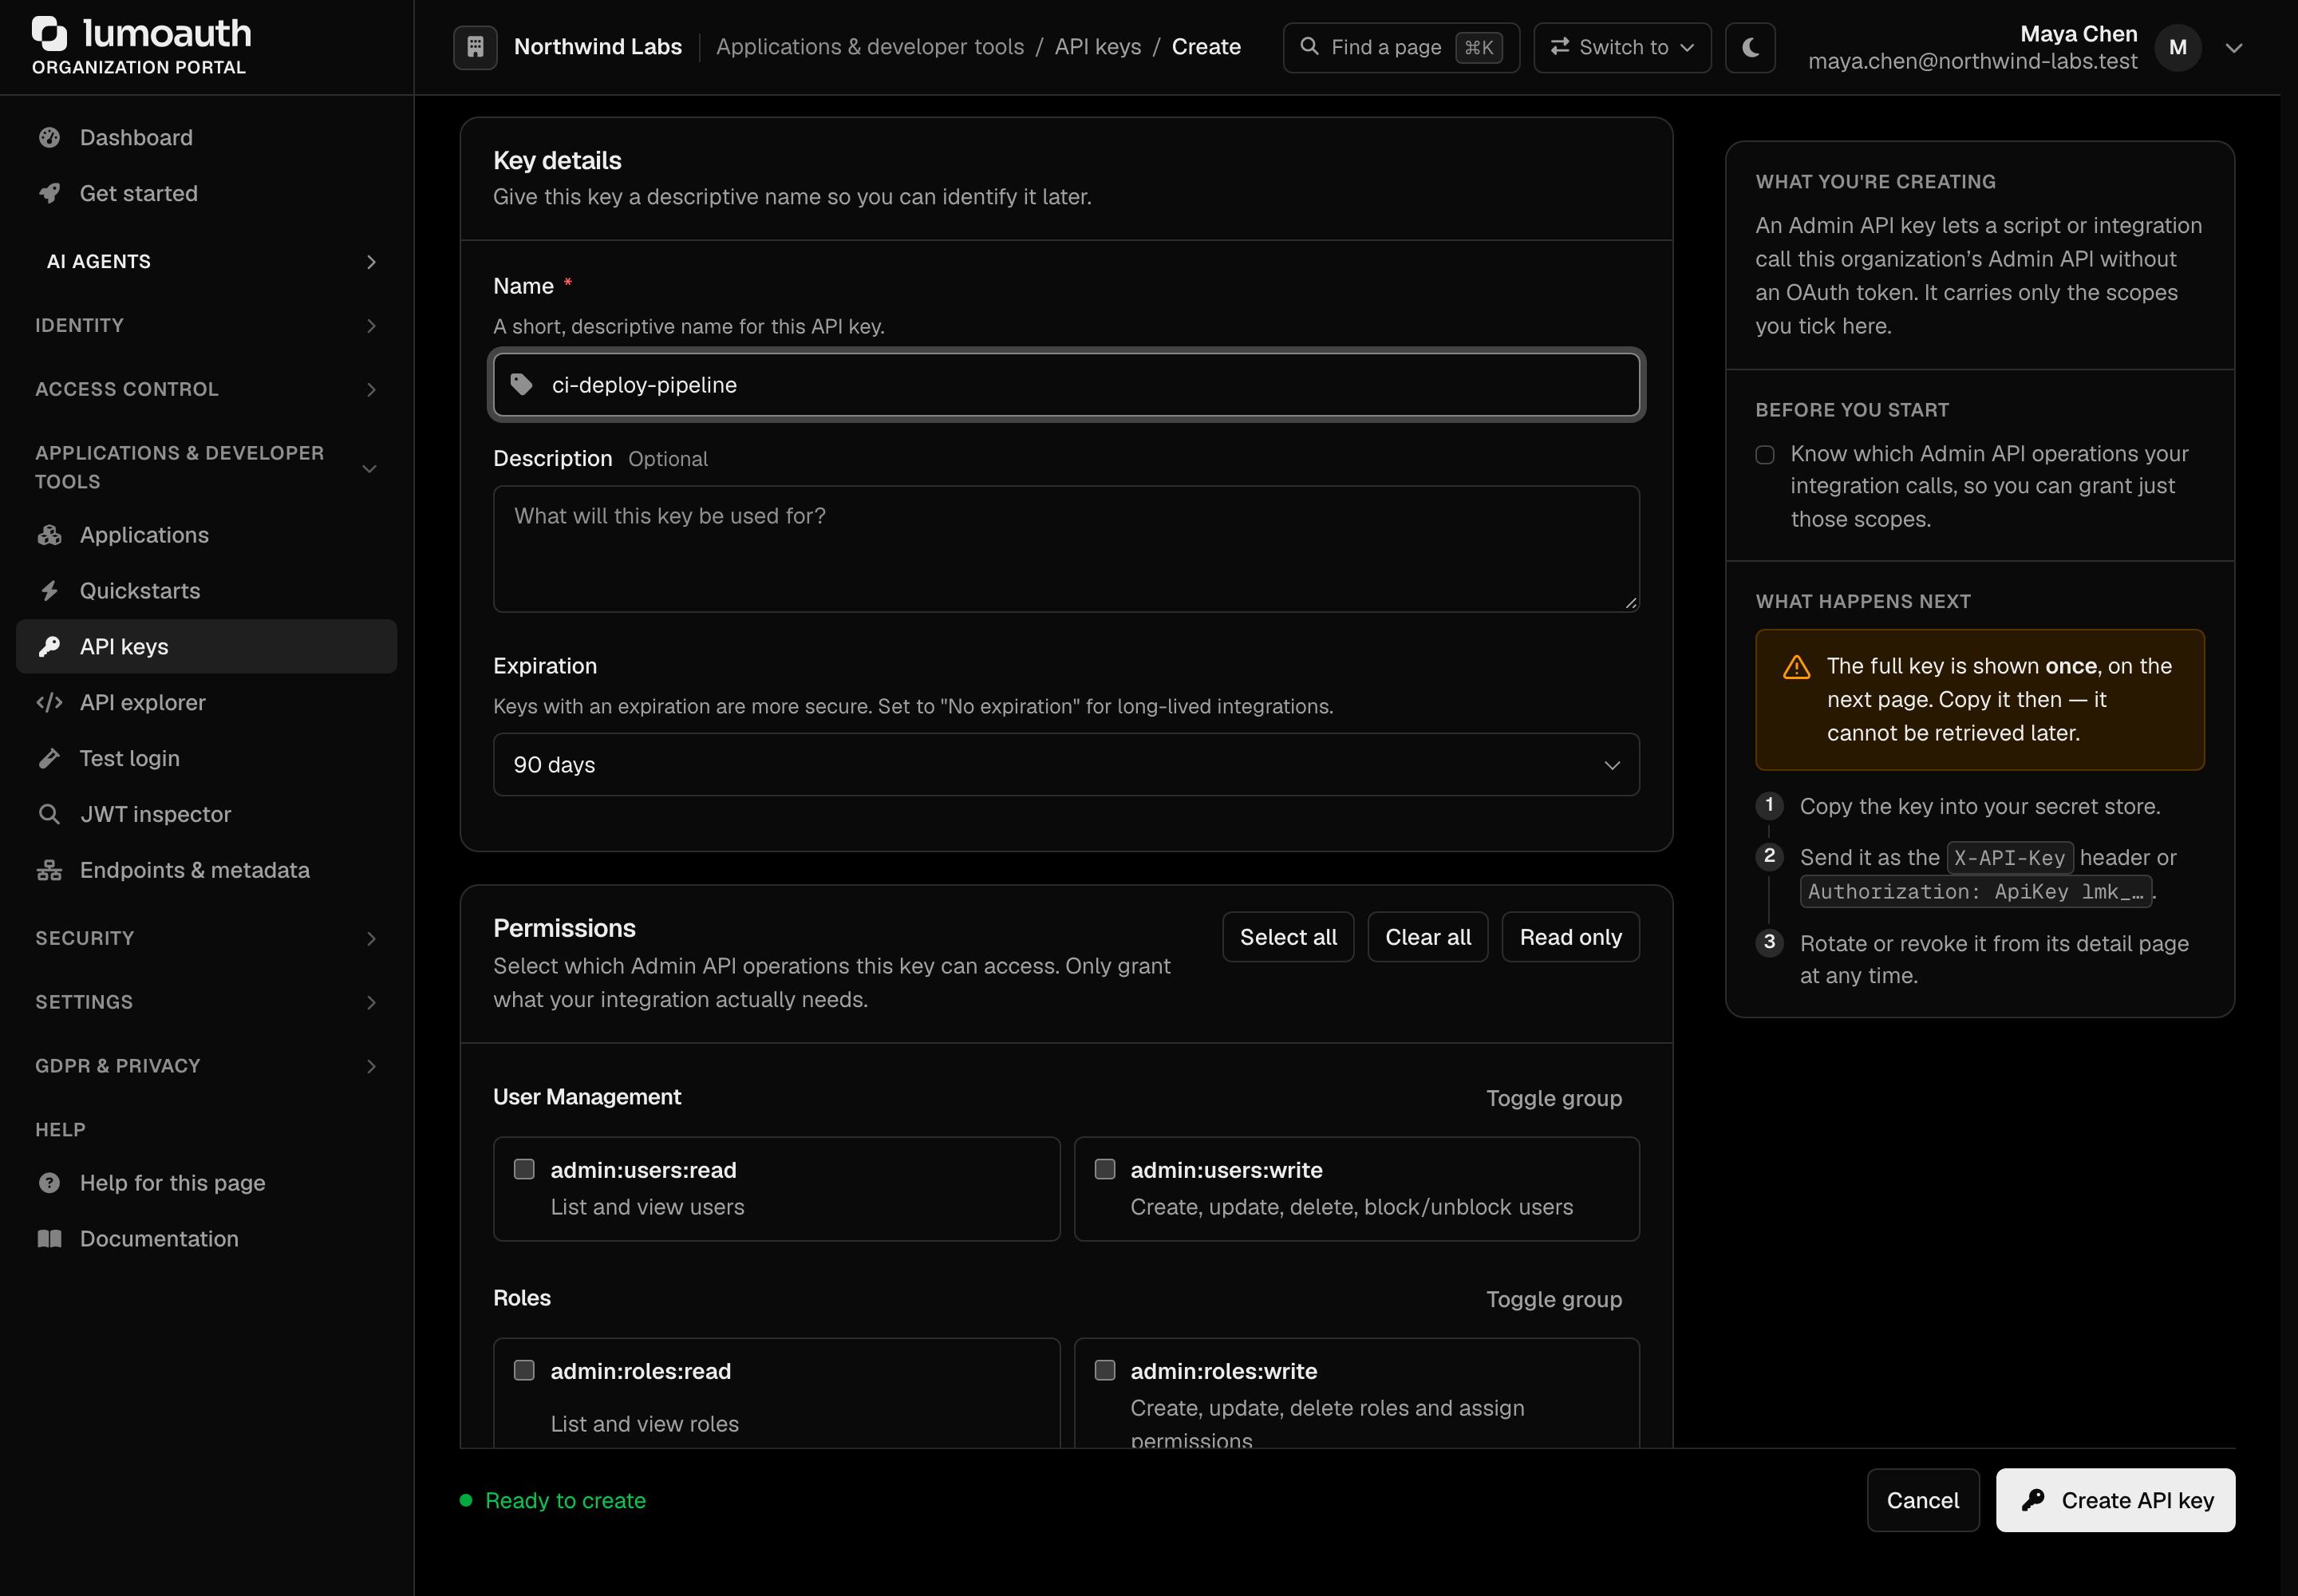Viewport: 2298px width, 1596px height.
Task: Click the Cancel button
Action: [1922, 1500]
